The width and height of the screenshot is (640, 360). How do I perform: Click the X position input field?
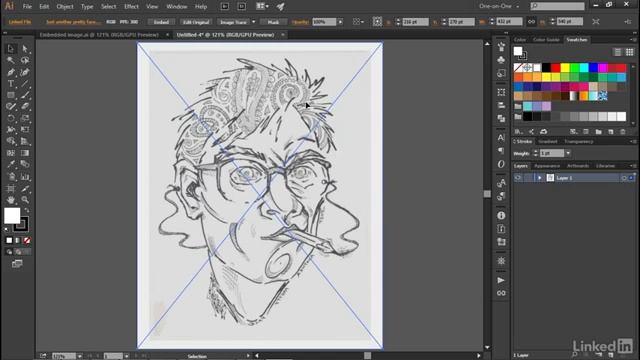pyautogui.click(x=416, y=22)
